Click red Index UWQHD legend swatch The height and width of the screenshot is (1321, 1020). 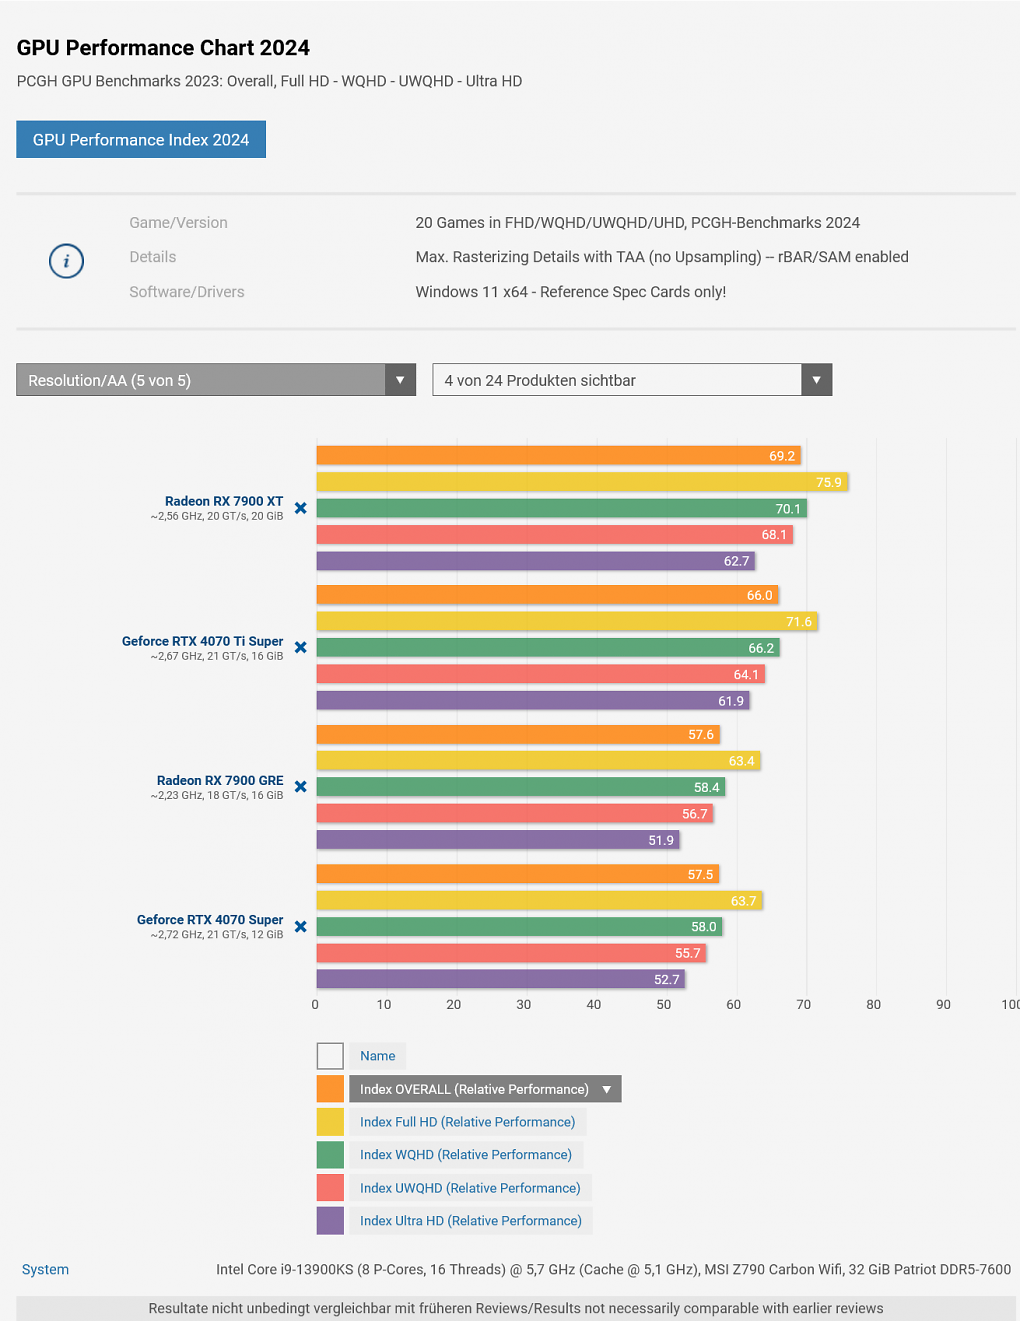[x=330, y=1188]
